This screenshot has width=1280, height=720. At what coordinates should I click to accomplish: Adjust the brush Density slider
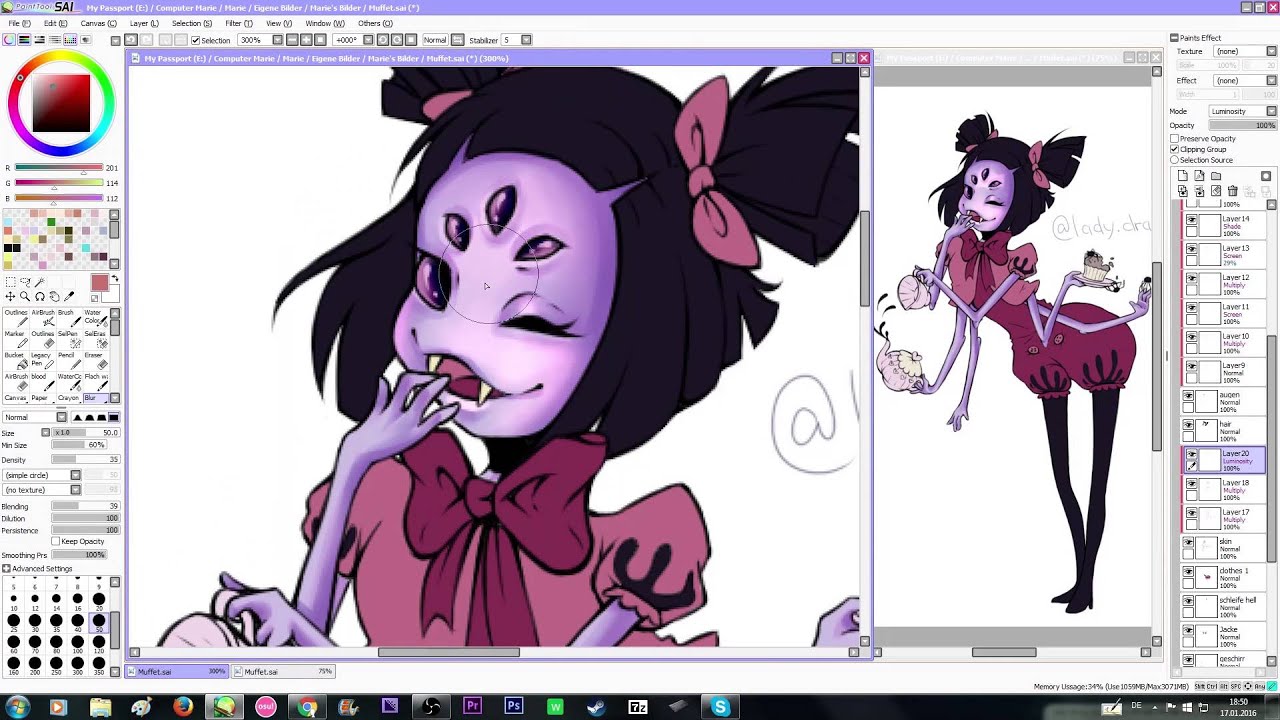click(x=85, y=459)
